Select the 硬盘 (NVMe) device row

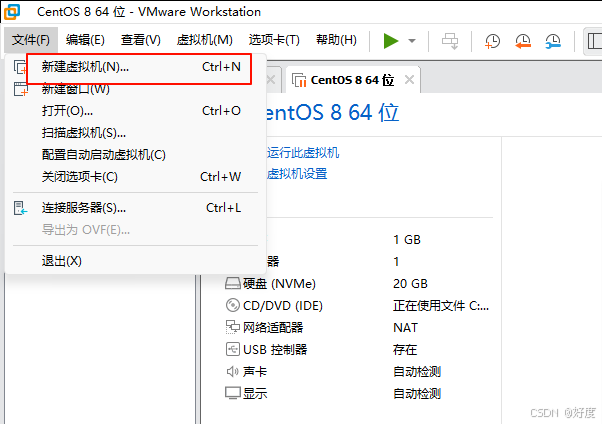click(x=359, y=283)
